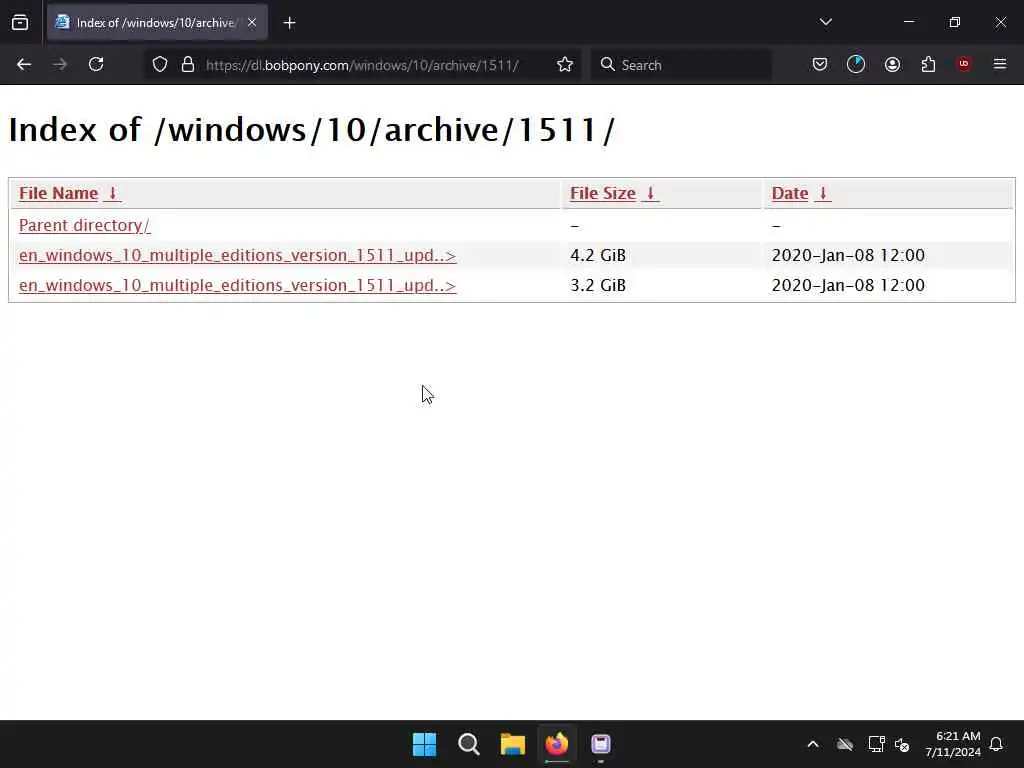
Task: Open the circular timer extension icon
Action: pos(856,64)
